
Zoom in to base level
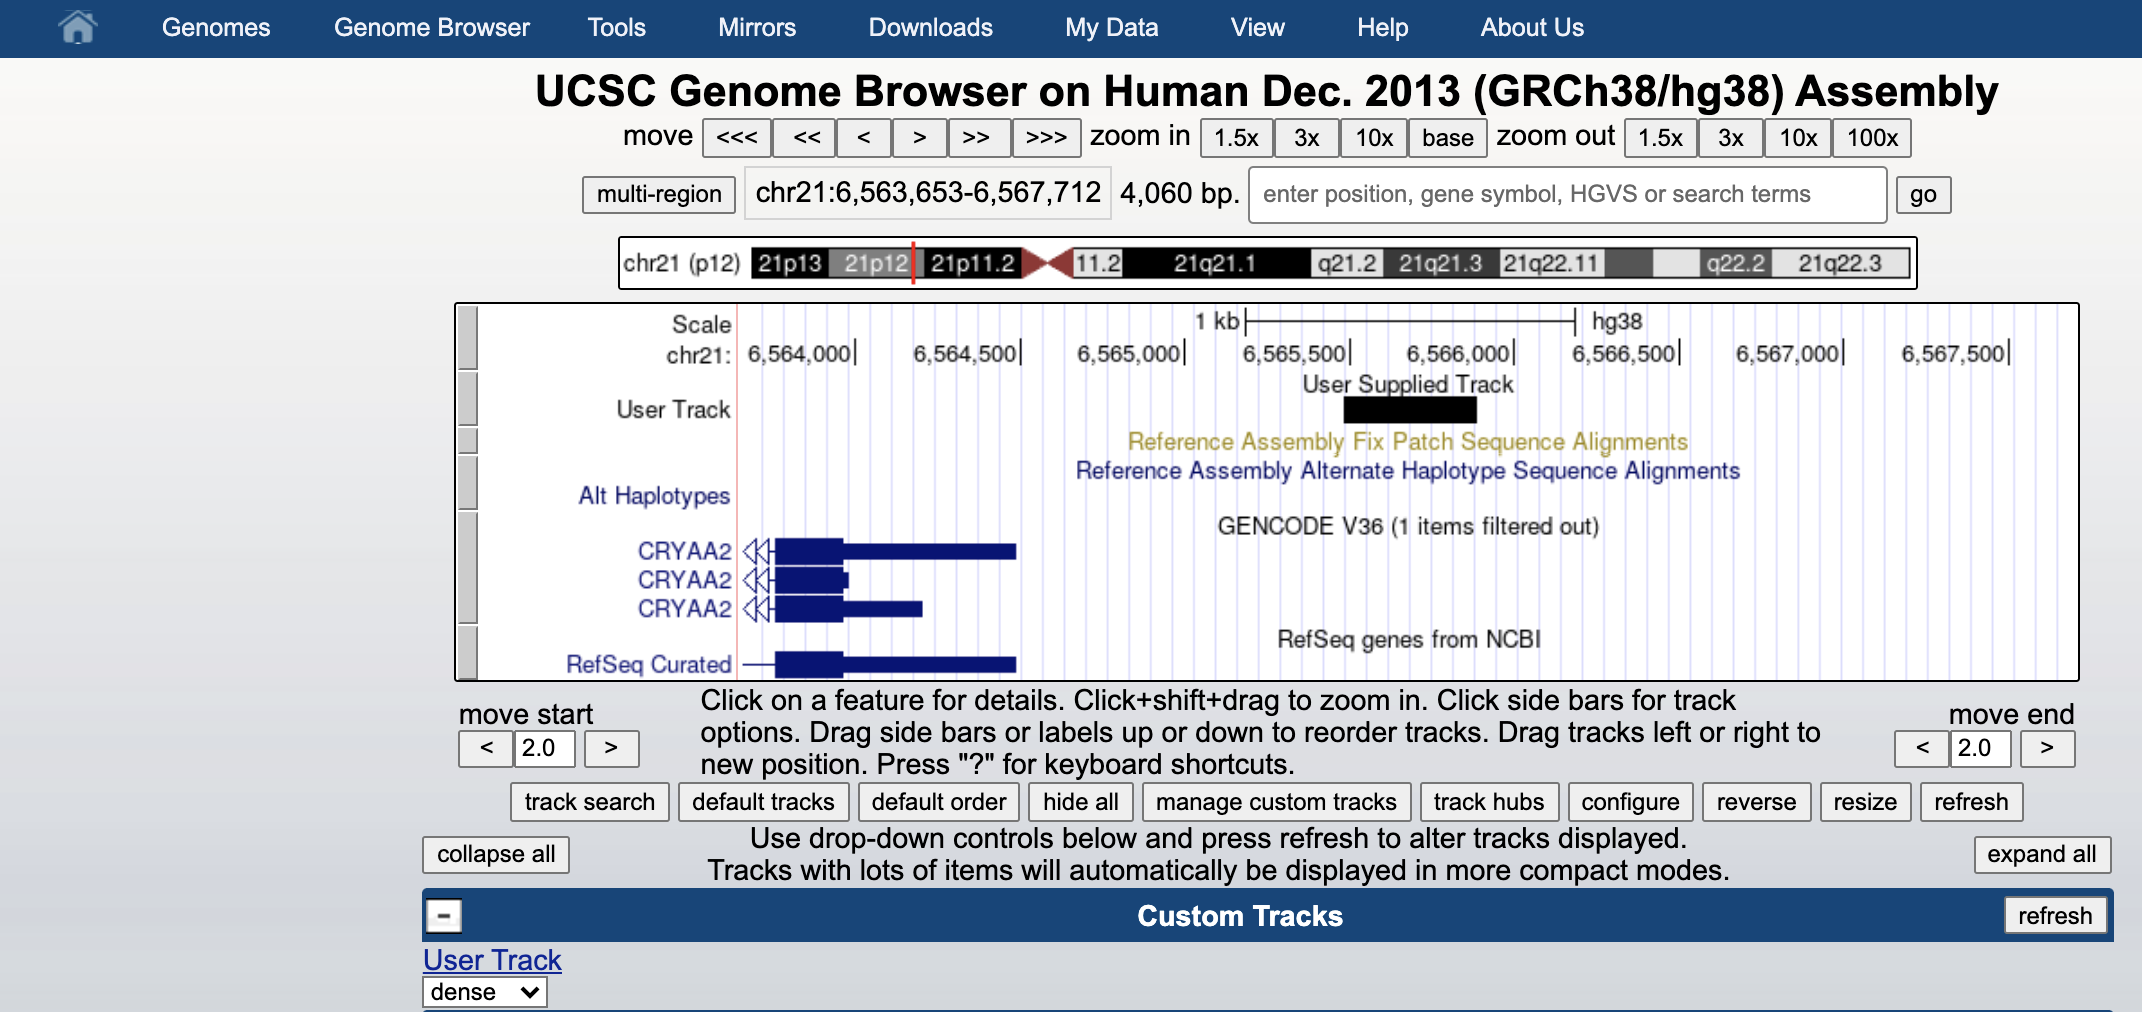1447,138
